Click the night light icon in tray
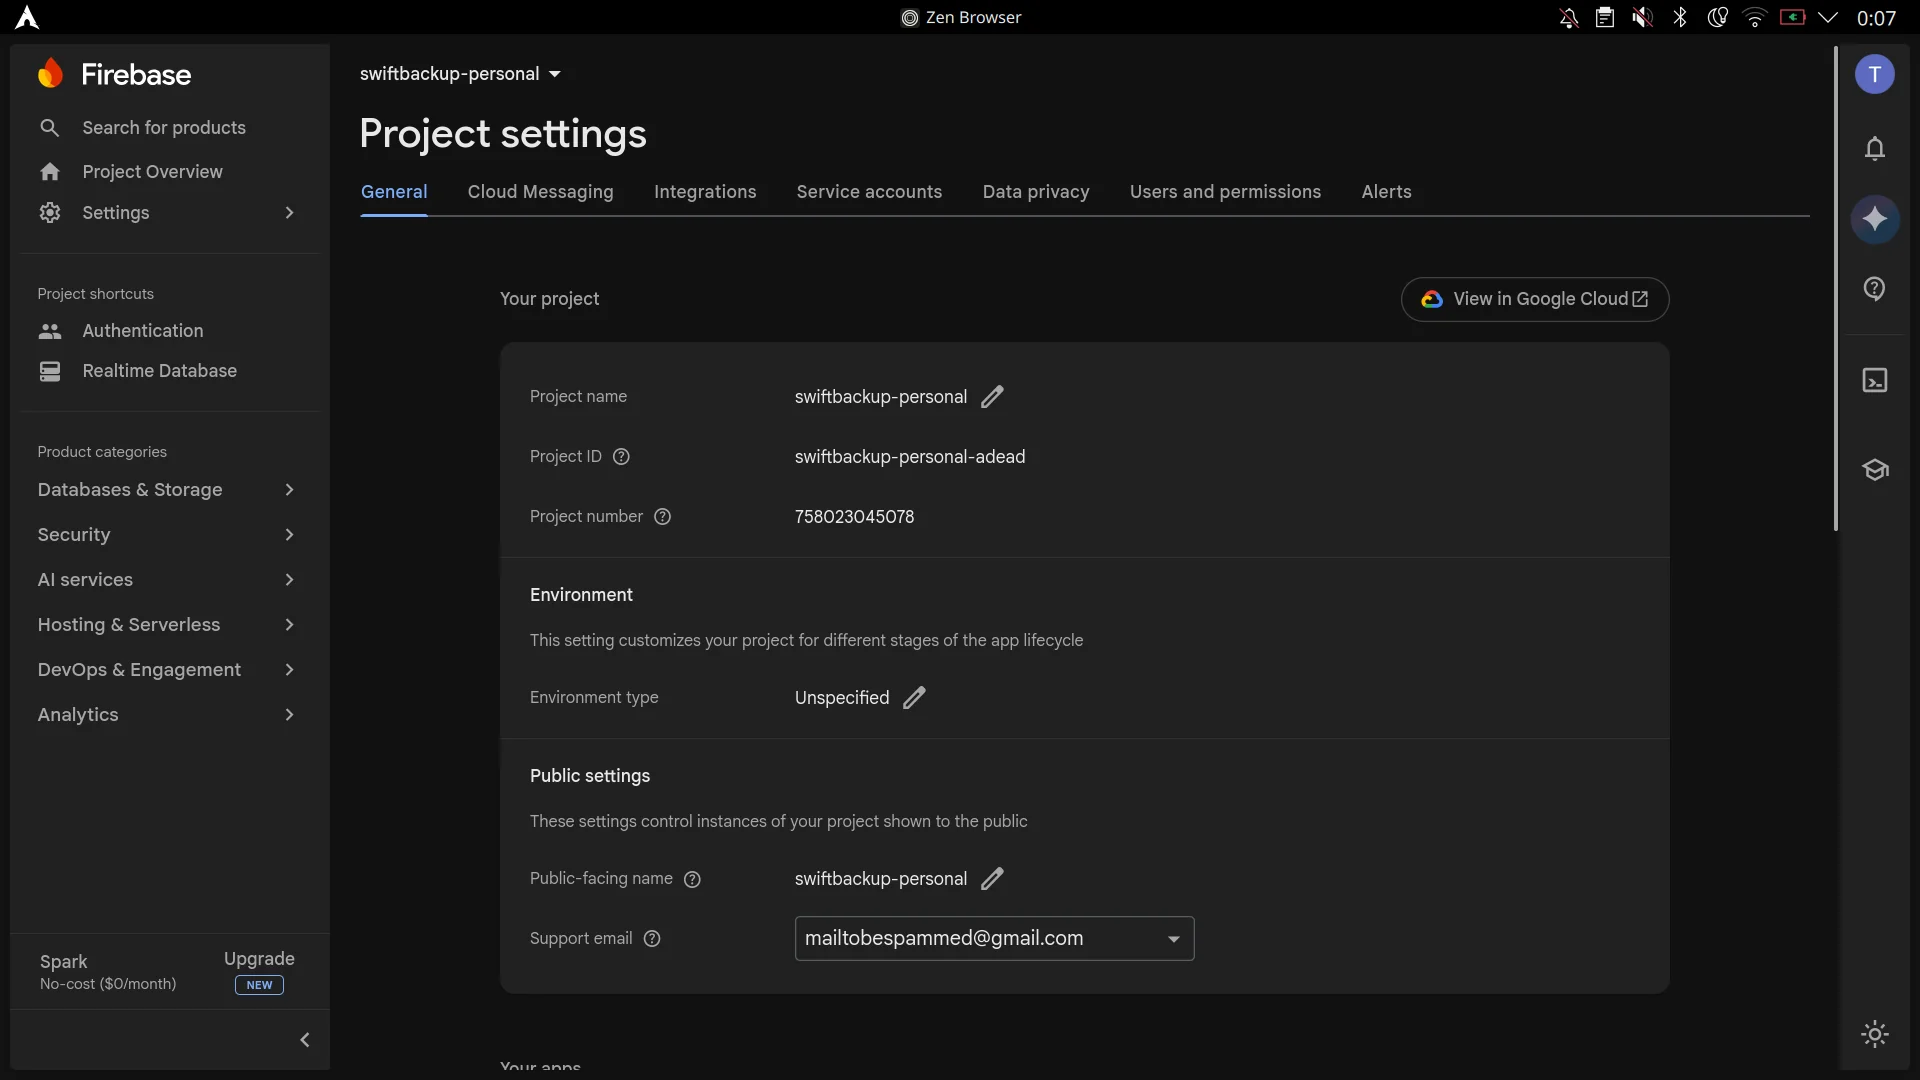This screenshot has height=1080, width=1920. point(1717,18)
